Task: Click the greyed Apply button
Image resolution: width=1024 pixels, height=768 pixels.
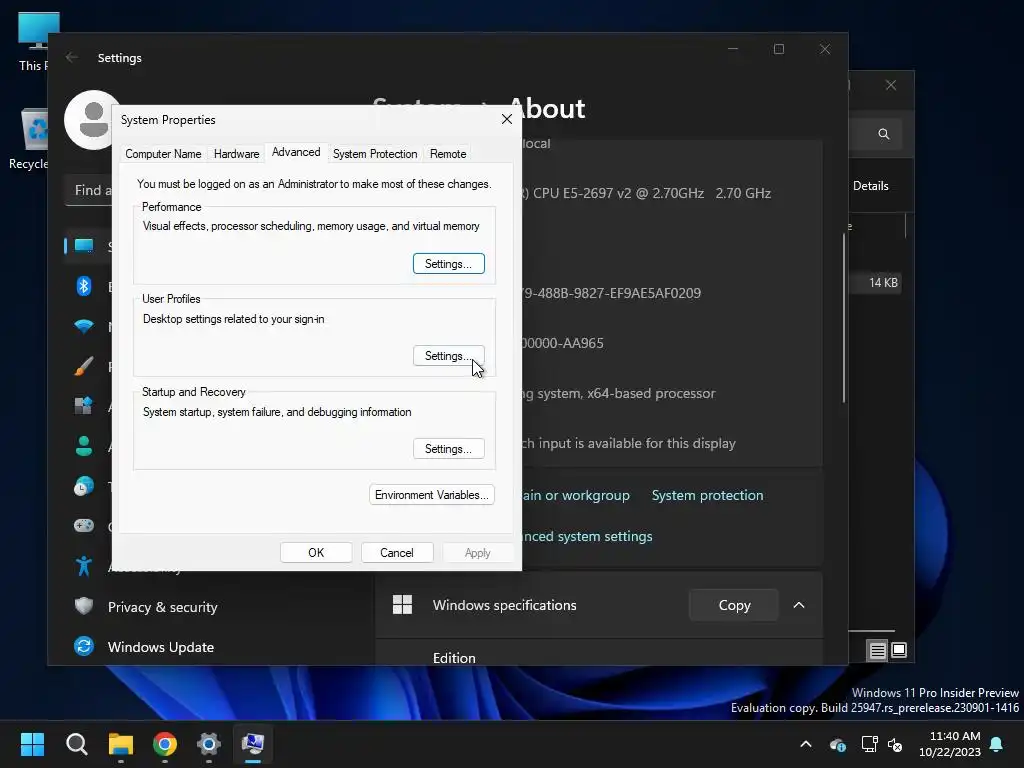Action: [x=477, y=552]
